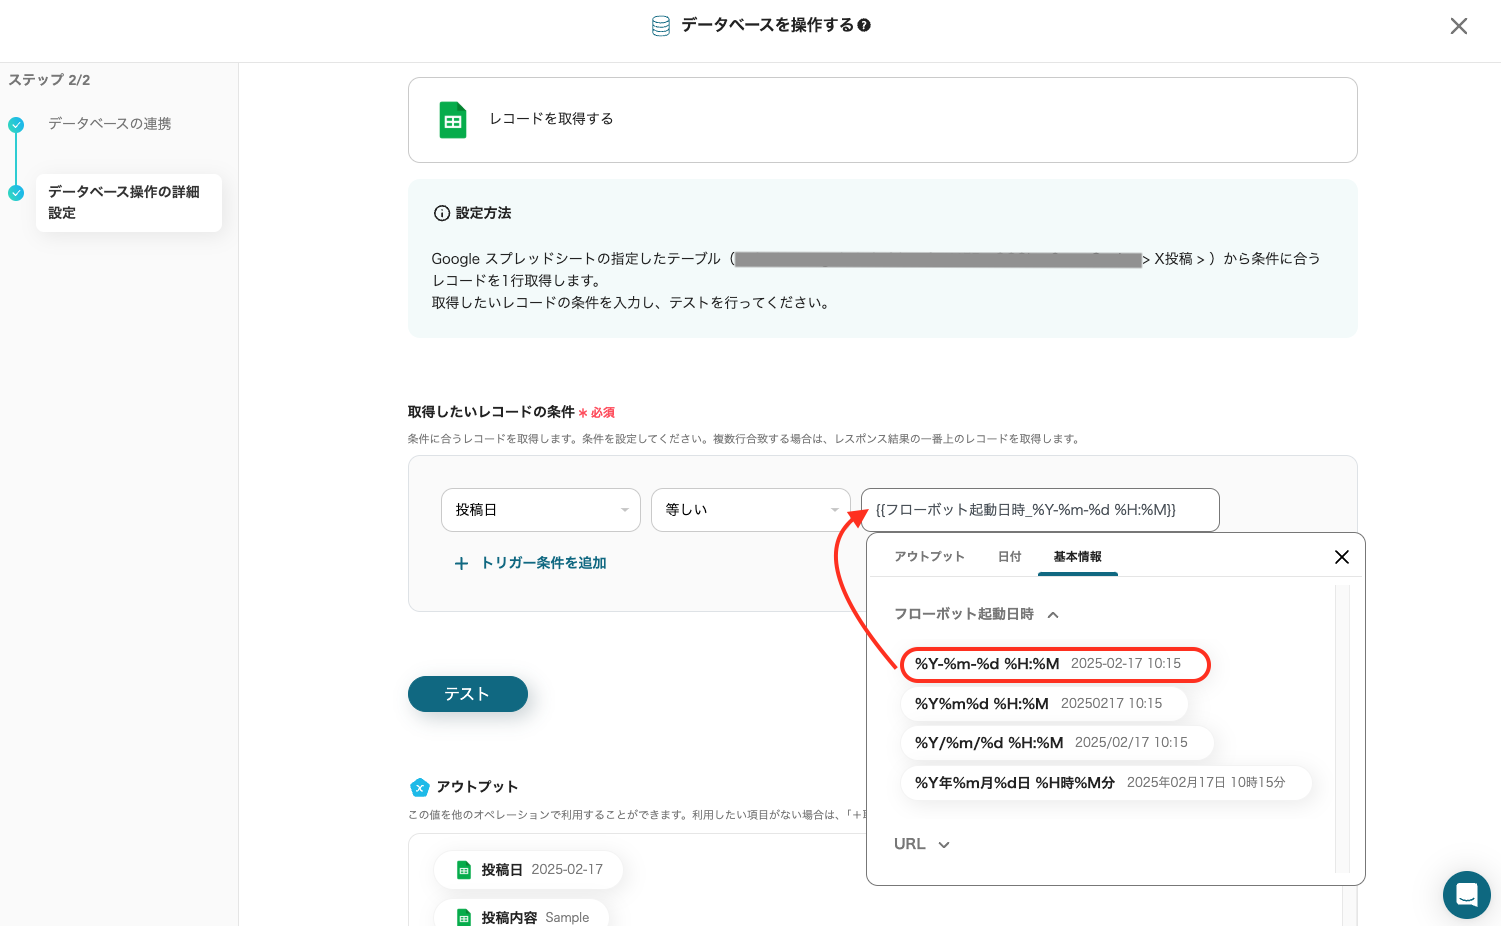Close the output picker popup
This screenshot has width=1501, height=926.
1342,557
